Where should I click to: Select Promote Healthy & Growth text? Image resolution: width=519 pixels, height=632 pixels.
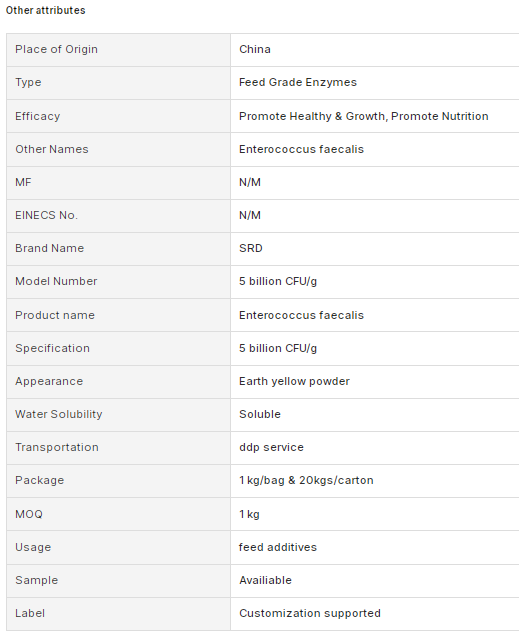pyautogui.click(x=312, y=116)
